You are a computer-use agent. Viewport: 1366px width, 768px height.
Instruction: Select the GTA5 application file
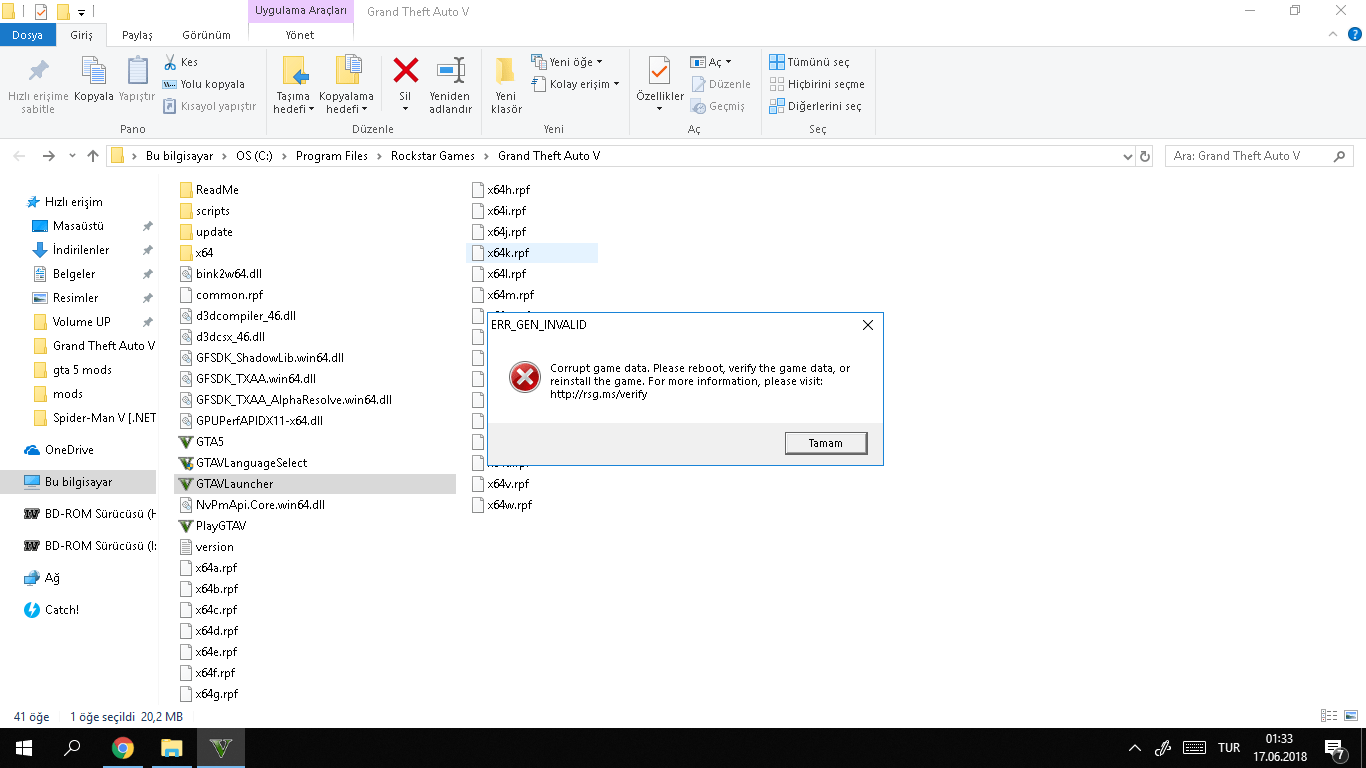pos(209,442)
